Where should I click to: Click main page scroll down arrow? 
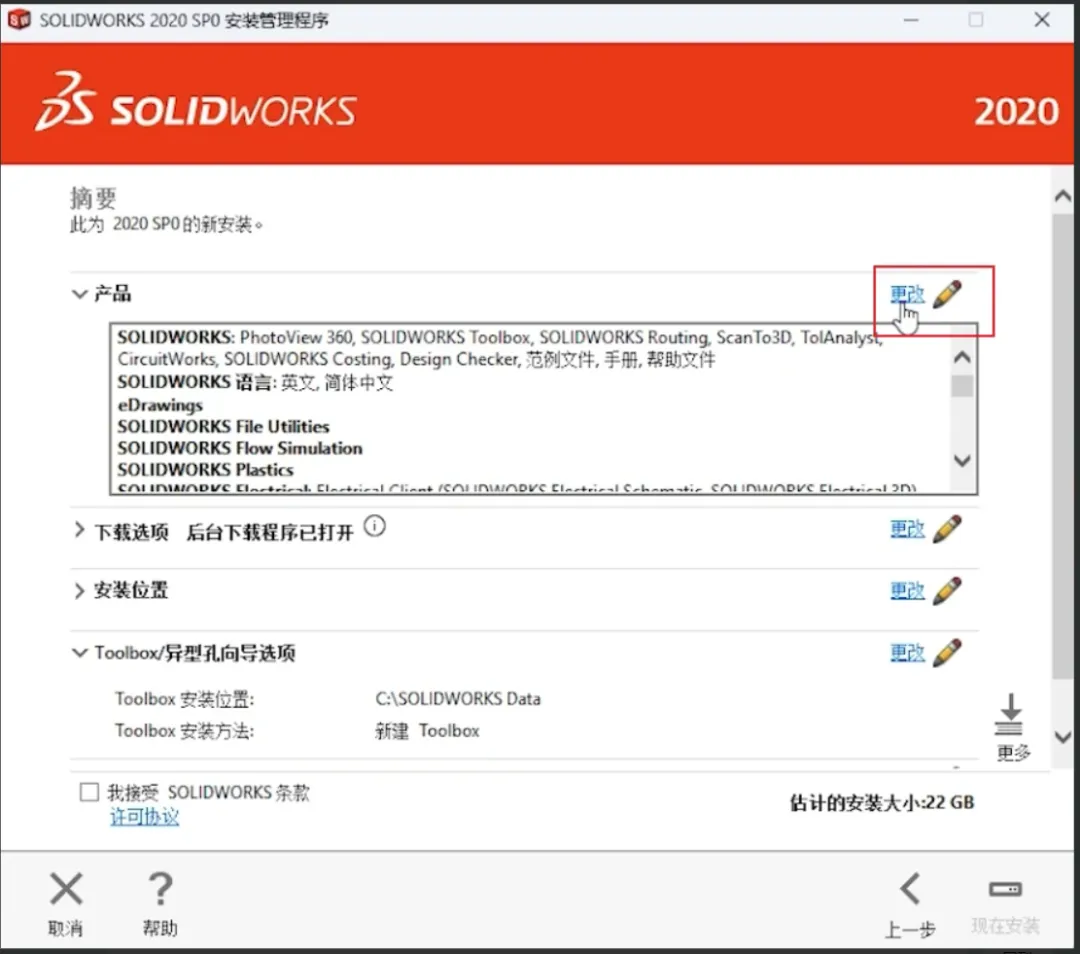point(1063,737)
